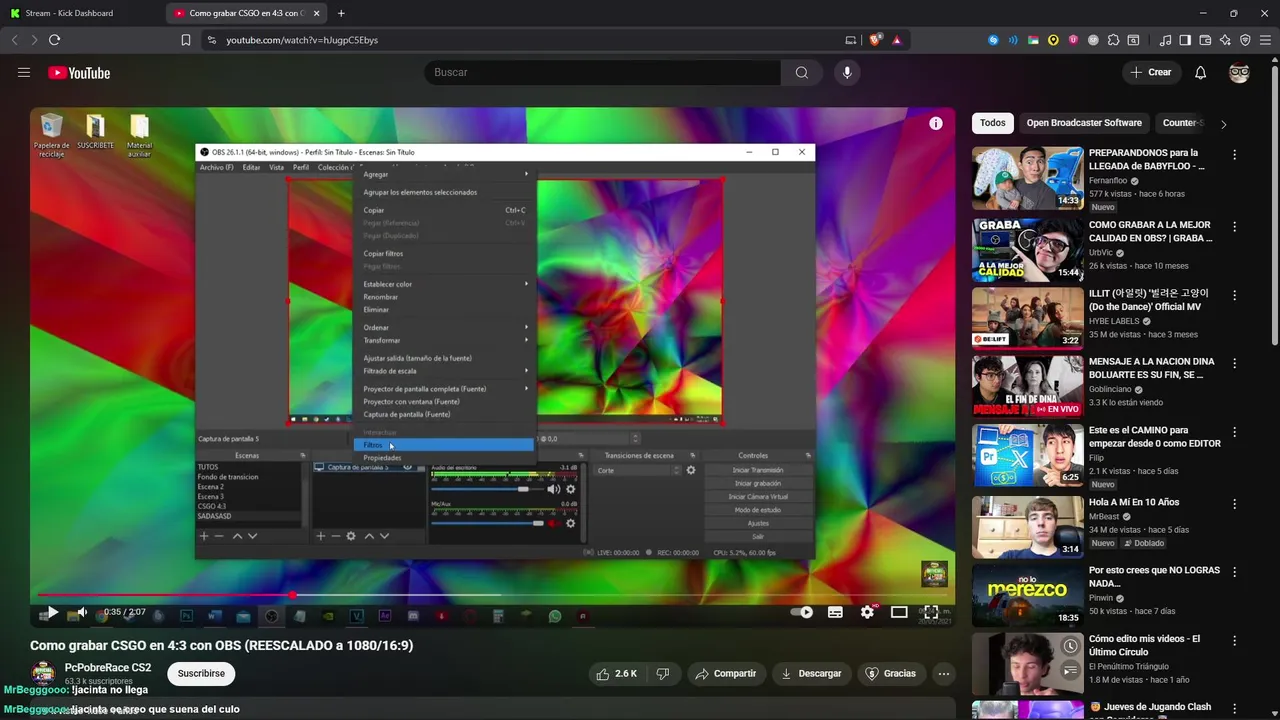The height and width of the screenshot is (720, 1280).
Task: Toggle autoplay switch in player
Action: click(x=802, y=612)
